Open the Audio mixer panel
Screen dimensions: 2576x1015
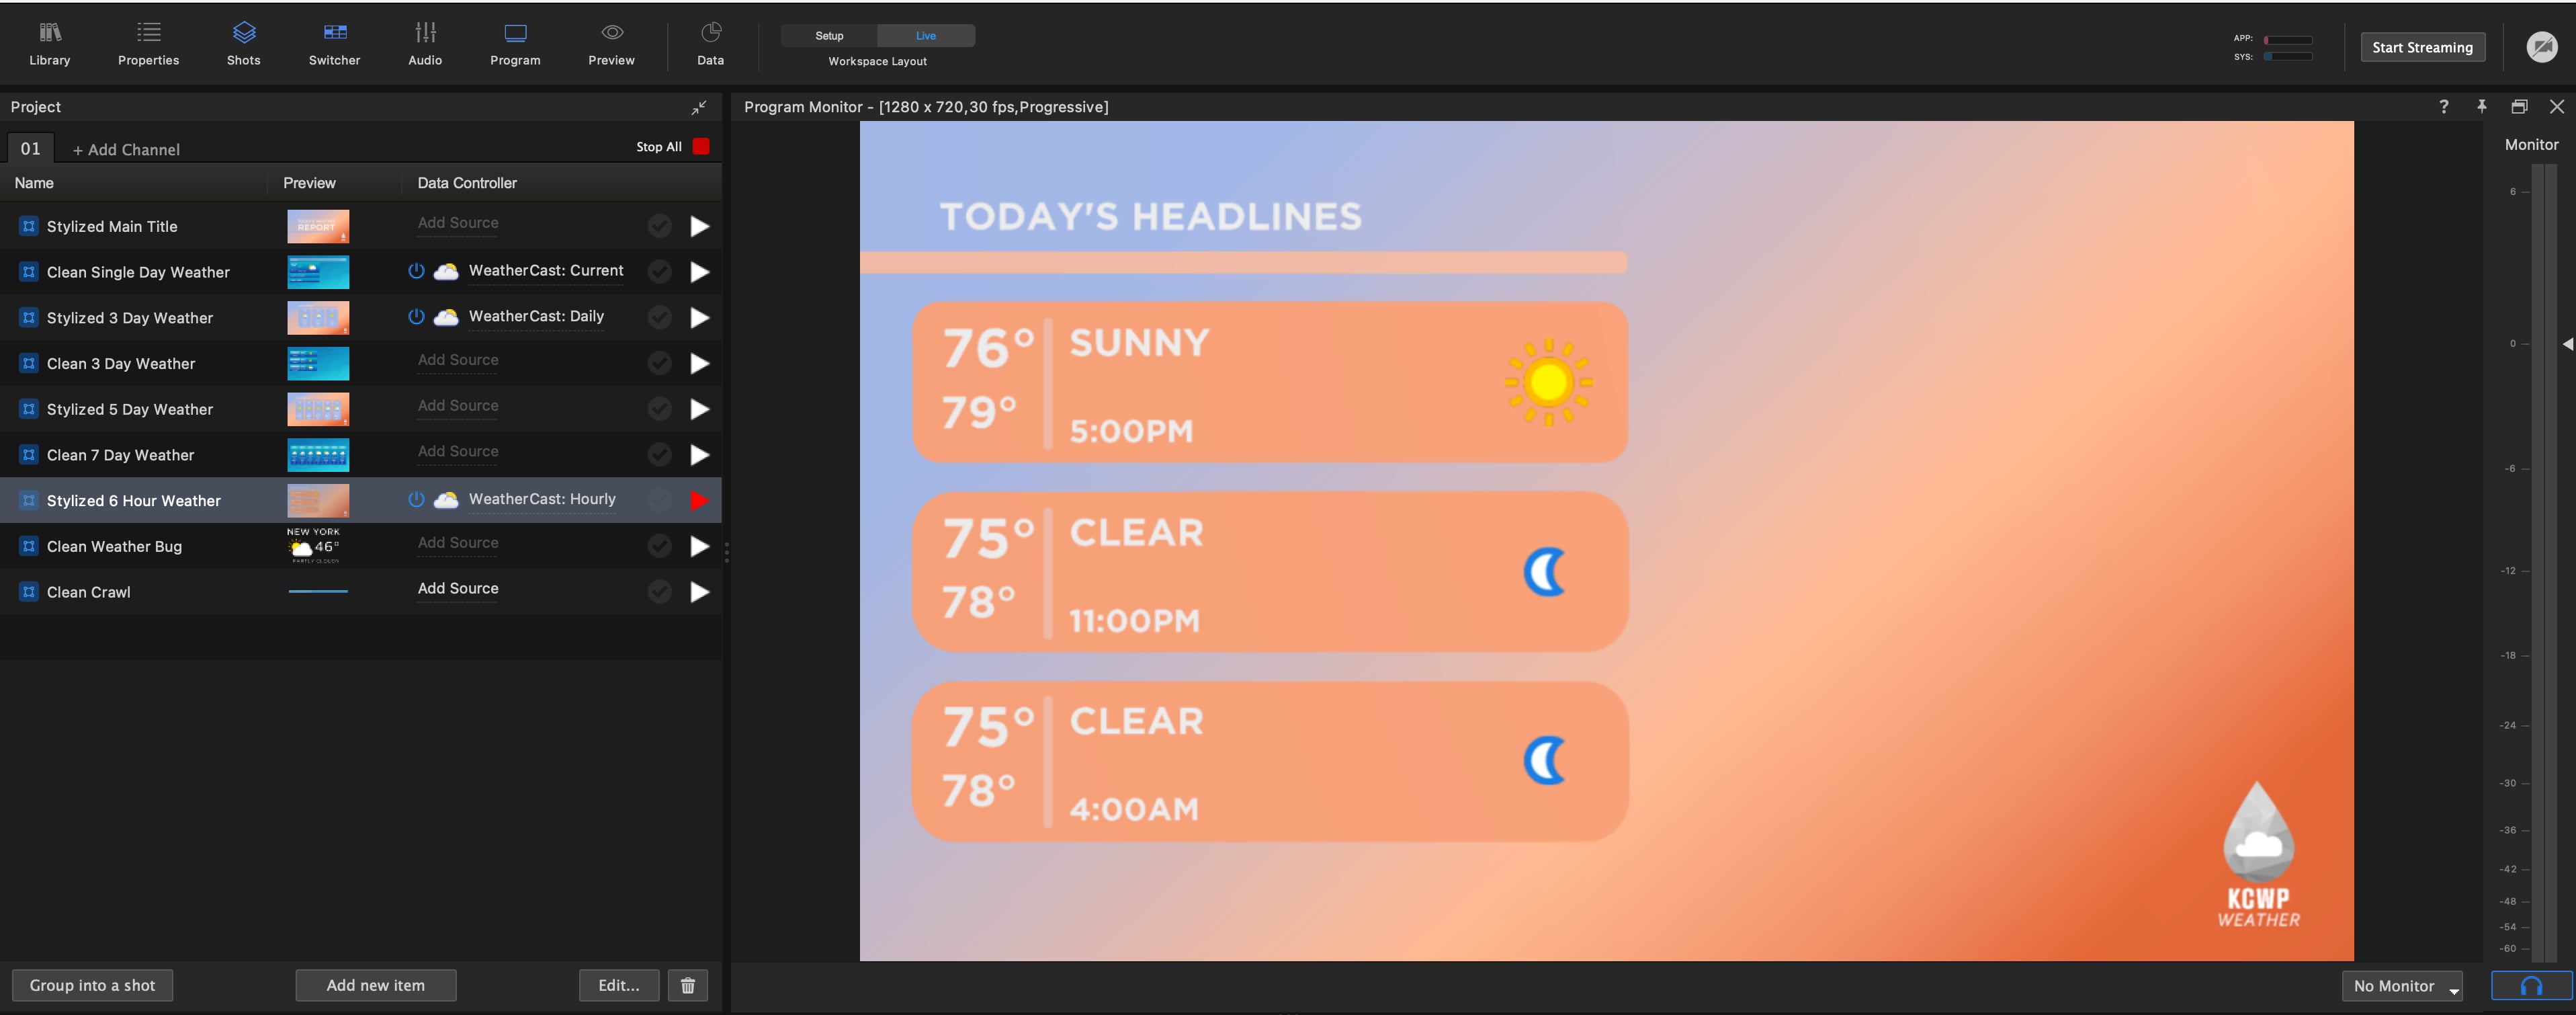coord(425,45)
